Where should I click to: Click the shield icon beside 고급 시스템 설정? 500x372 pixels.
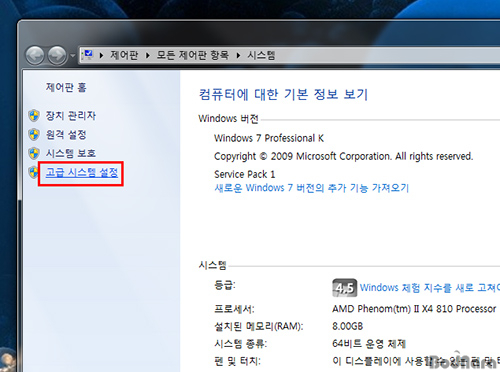33,172
